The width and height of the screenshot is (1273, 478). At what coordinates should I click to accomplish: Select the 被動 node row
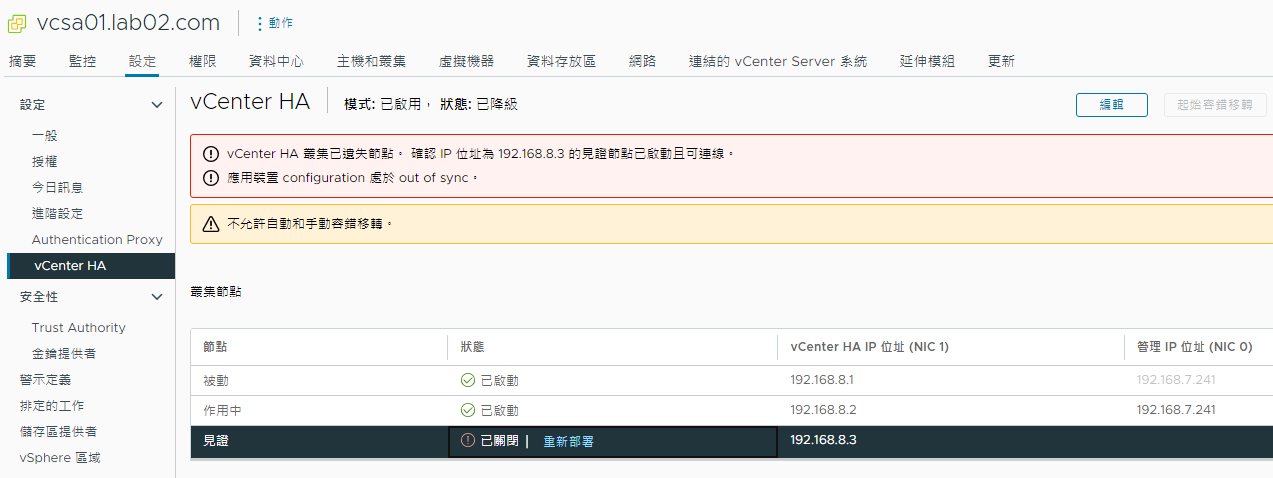[x=731, y=380]
